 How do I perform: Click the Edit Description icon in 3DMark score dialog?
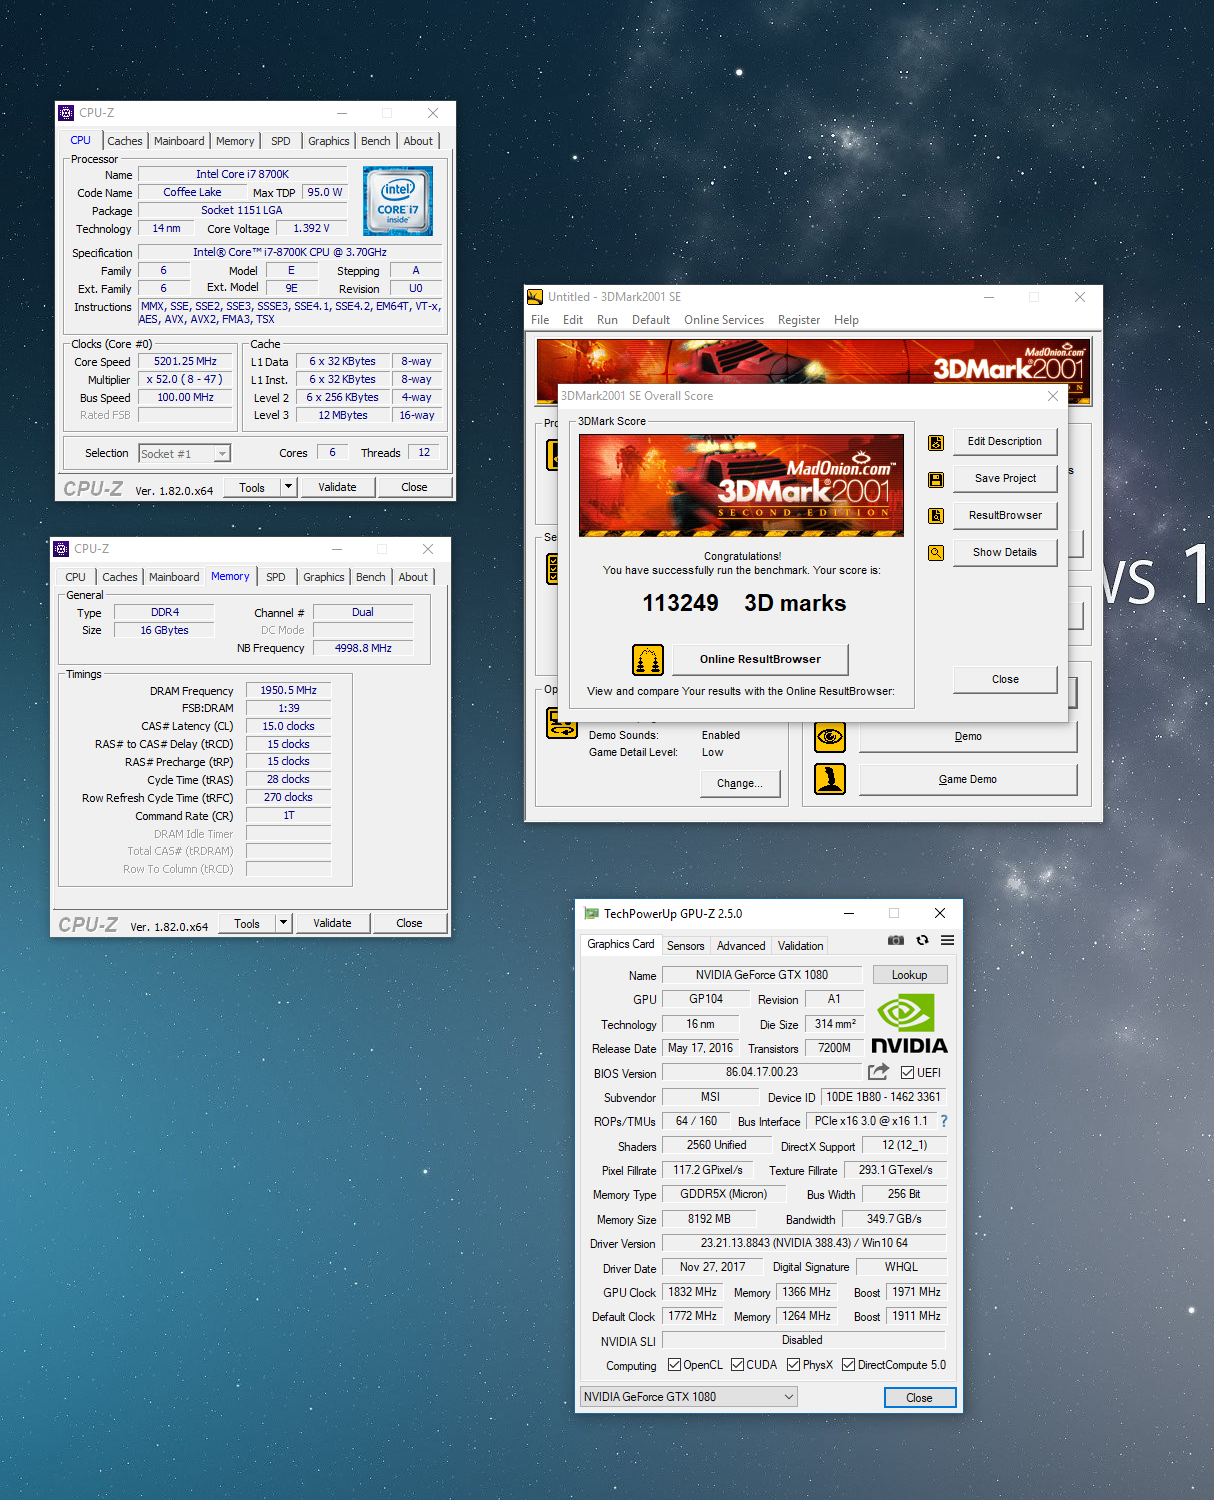pyautogui.click(x=936, y=442)
